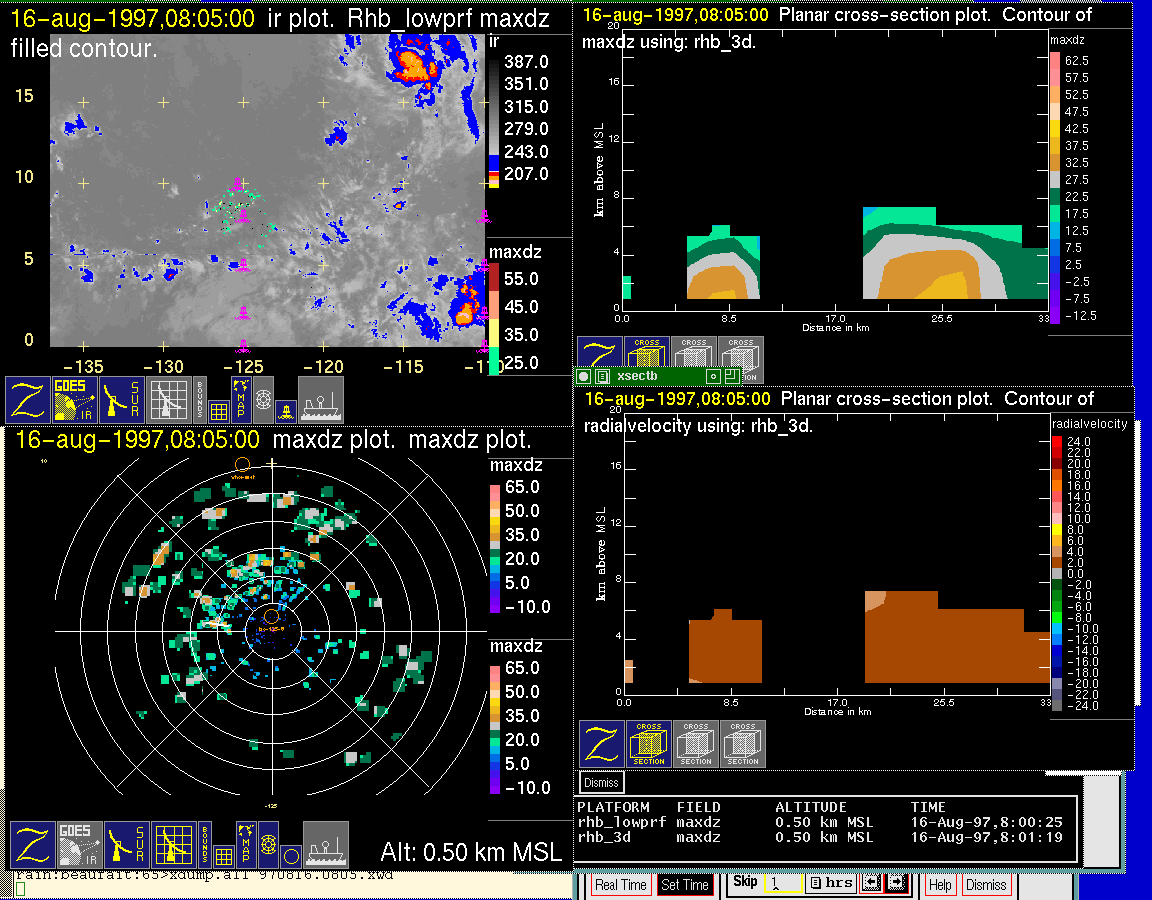
Task: Click the Help button in time controller
Action: tap(940, 885)
